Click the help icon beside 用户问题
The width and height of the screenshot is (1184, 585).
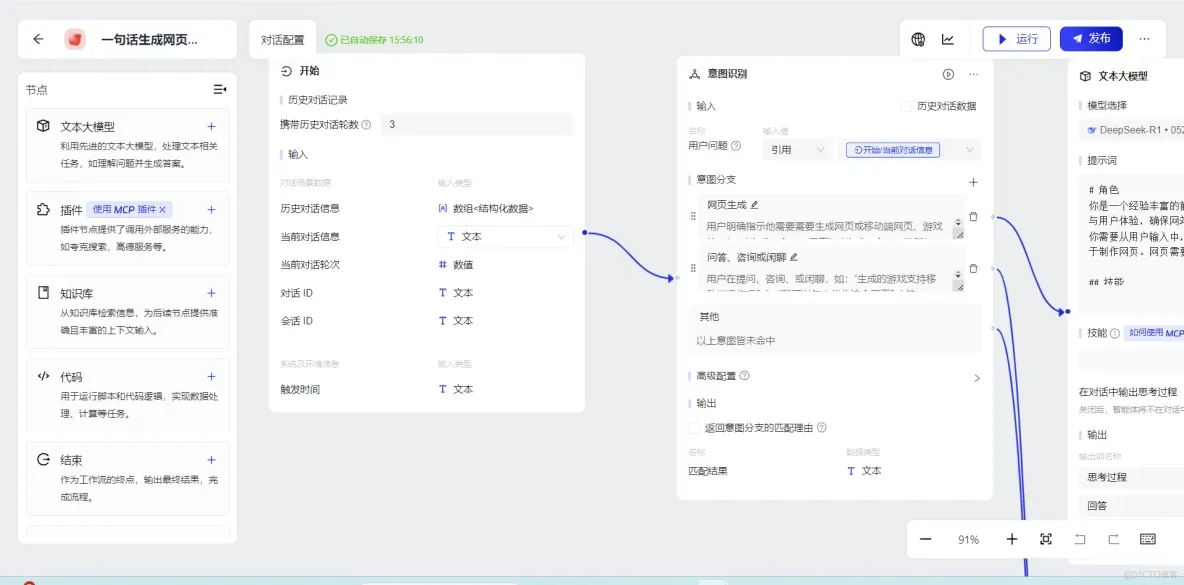click(736, 146)
